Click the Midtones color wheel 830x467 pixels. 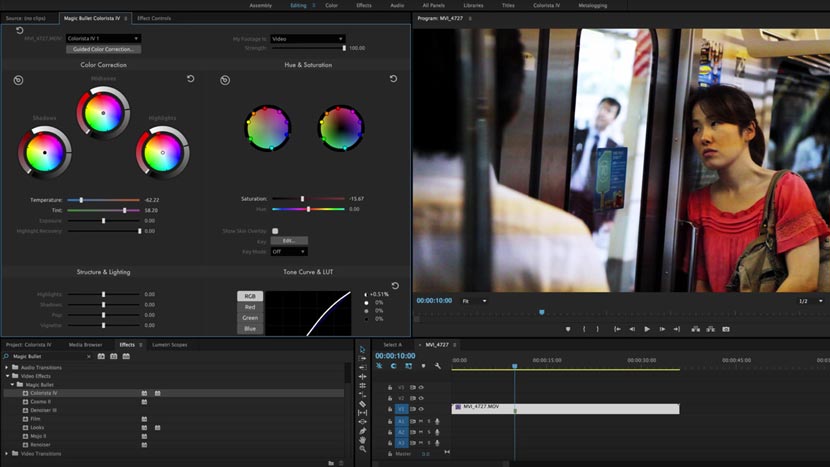[x=103, y=113]
